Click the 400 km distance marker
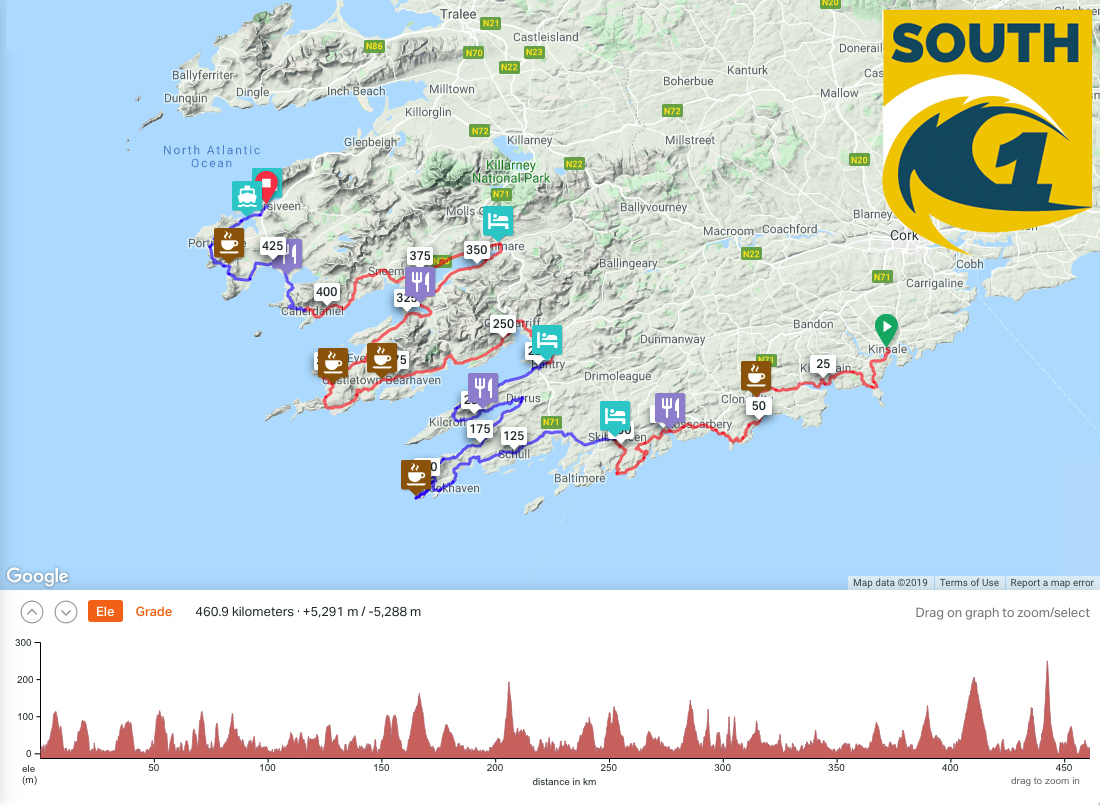Viewport: 1100px width, 805px height. click(326, 293)
